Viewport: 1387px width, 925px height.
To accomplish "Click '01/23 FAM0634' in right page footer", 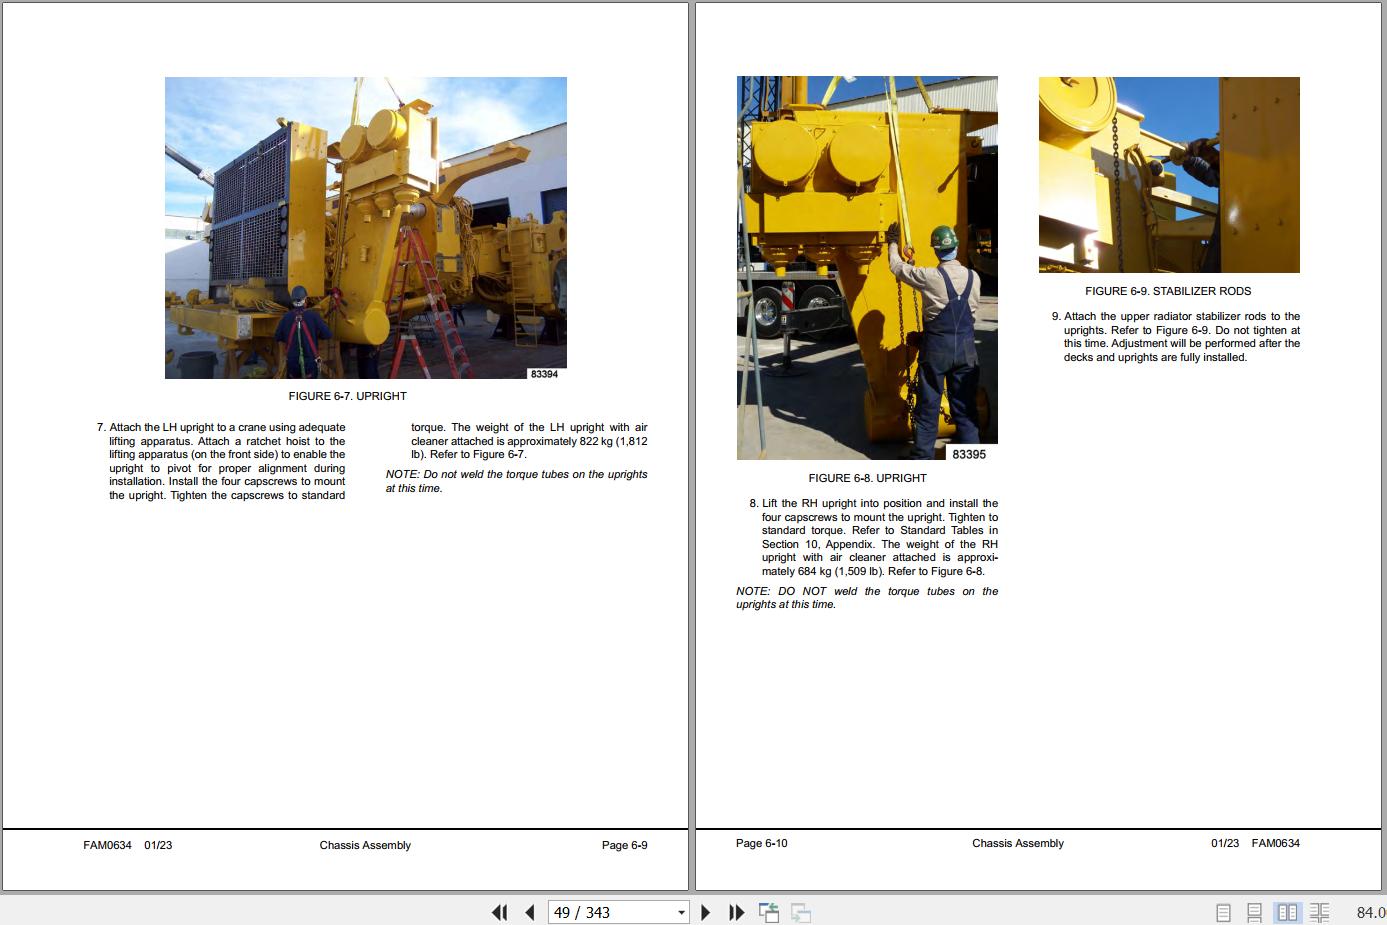I will click(1255, 843).
